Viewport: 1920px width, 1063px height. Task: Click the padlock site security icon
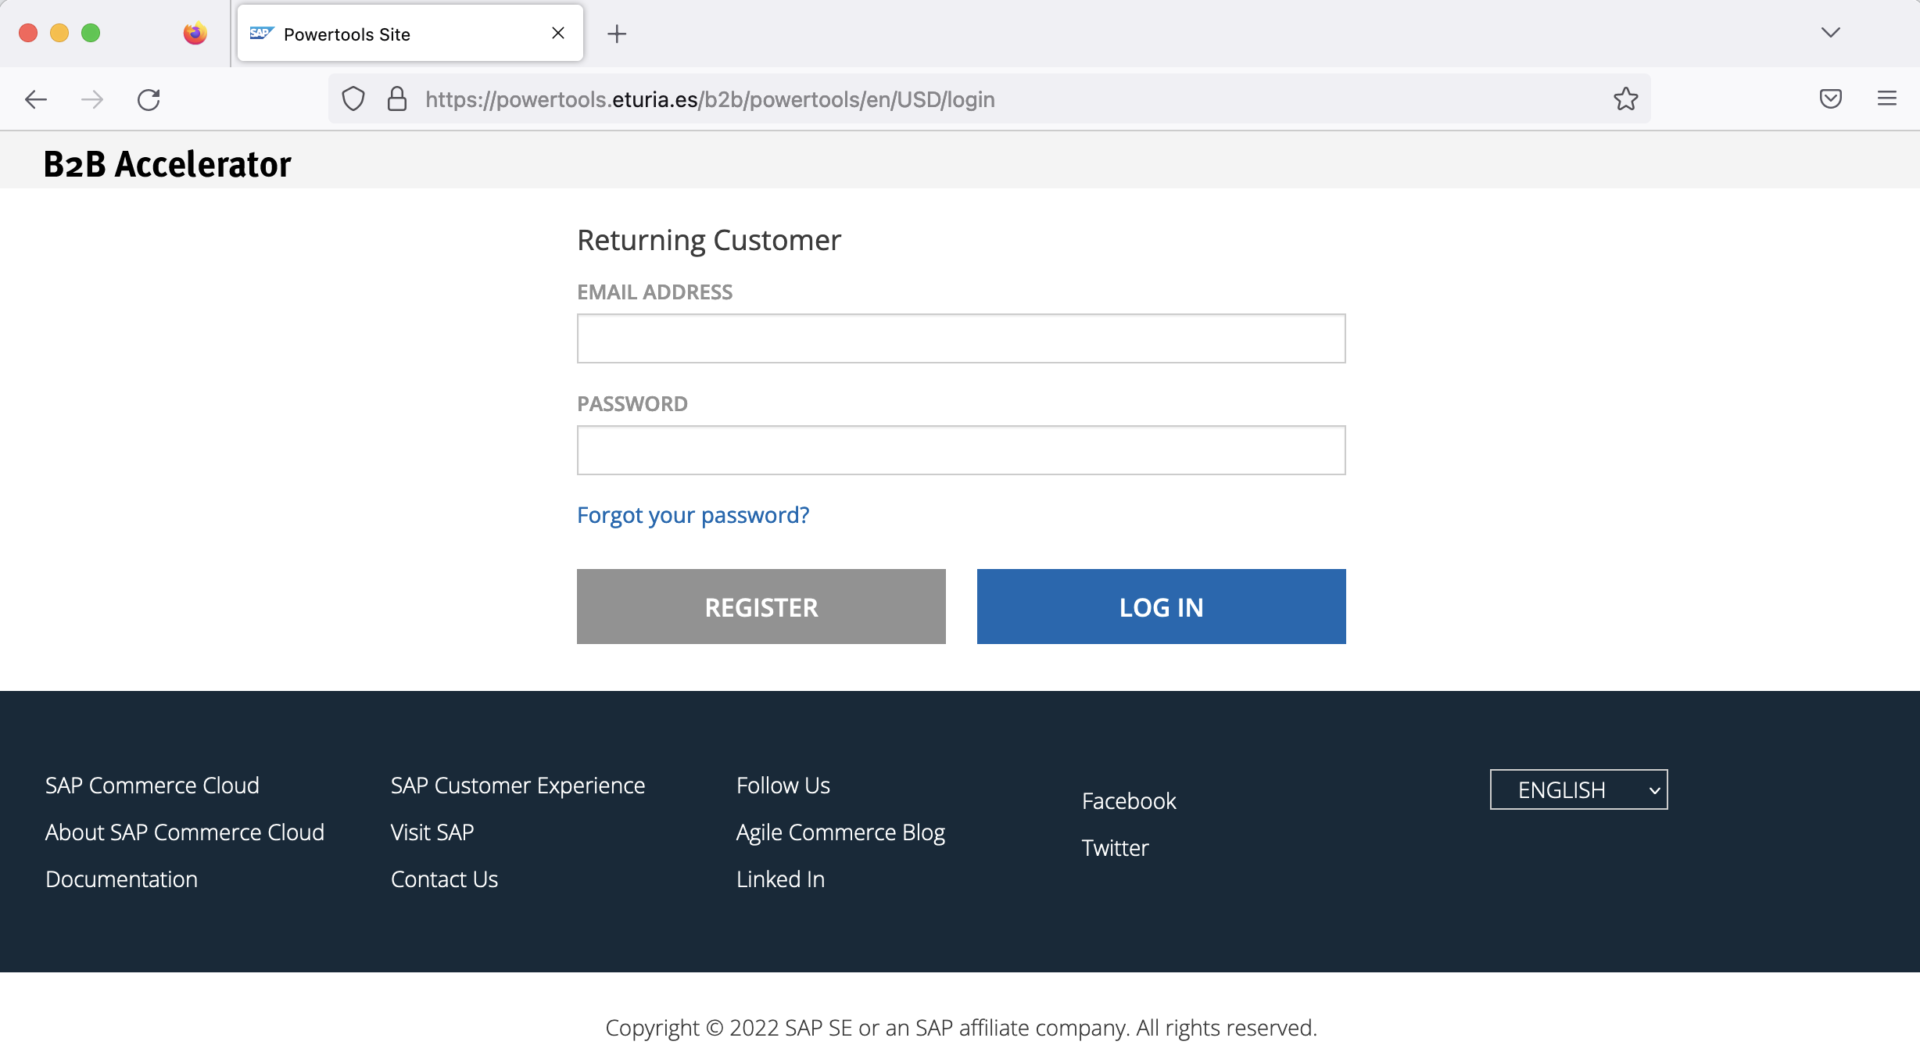coord(397,99)
